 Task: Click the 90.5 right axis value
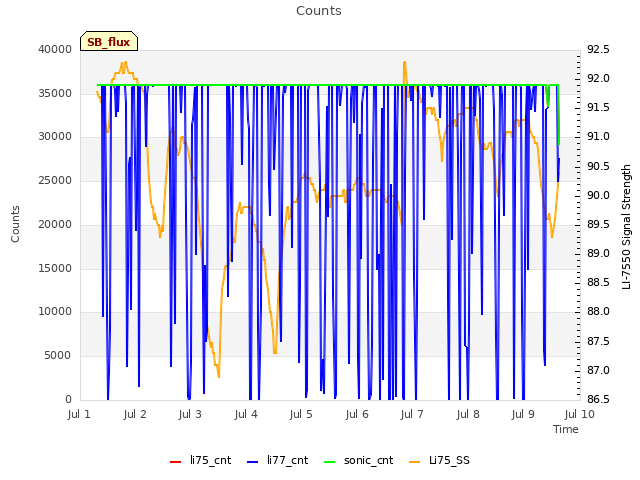[x=598, y=166]
